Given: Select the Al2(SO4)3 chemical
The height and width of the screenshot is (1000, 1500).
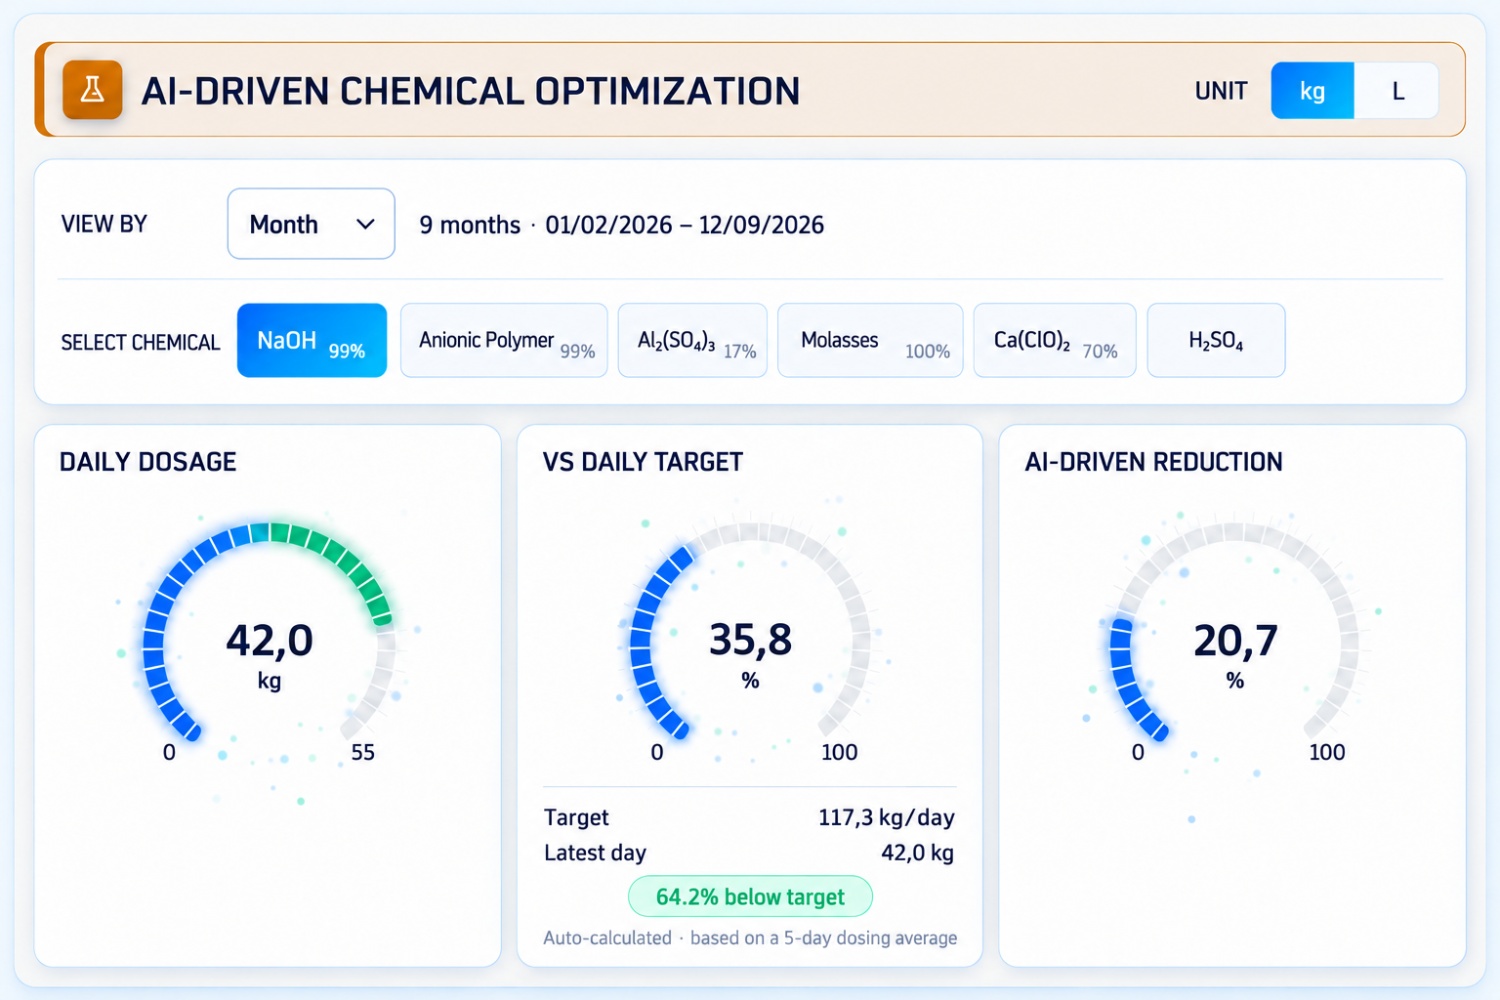Looking at the screenshot, I should coord(693,340).
